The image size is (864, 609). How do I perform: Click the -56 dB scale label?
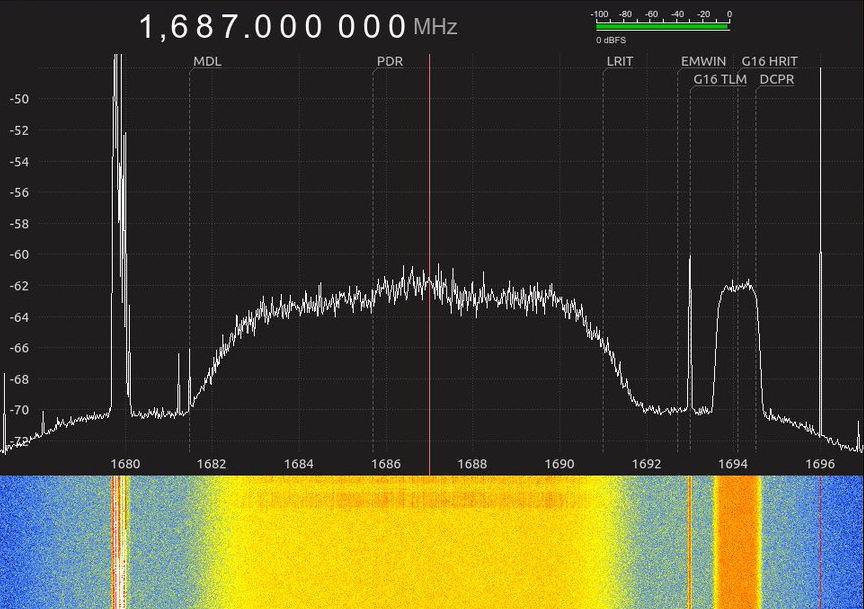pos(19,192)
